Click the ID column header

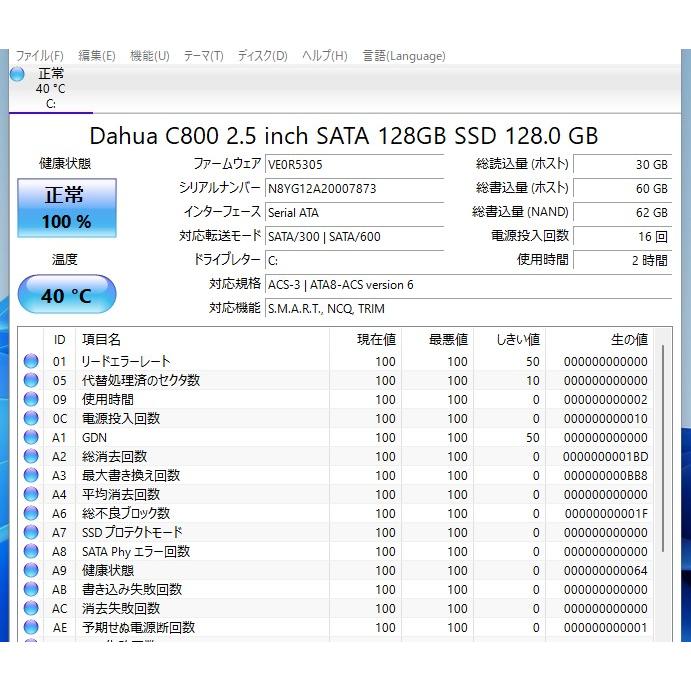pos(59,340)
